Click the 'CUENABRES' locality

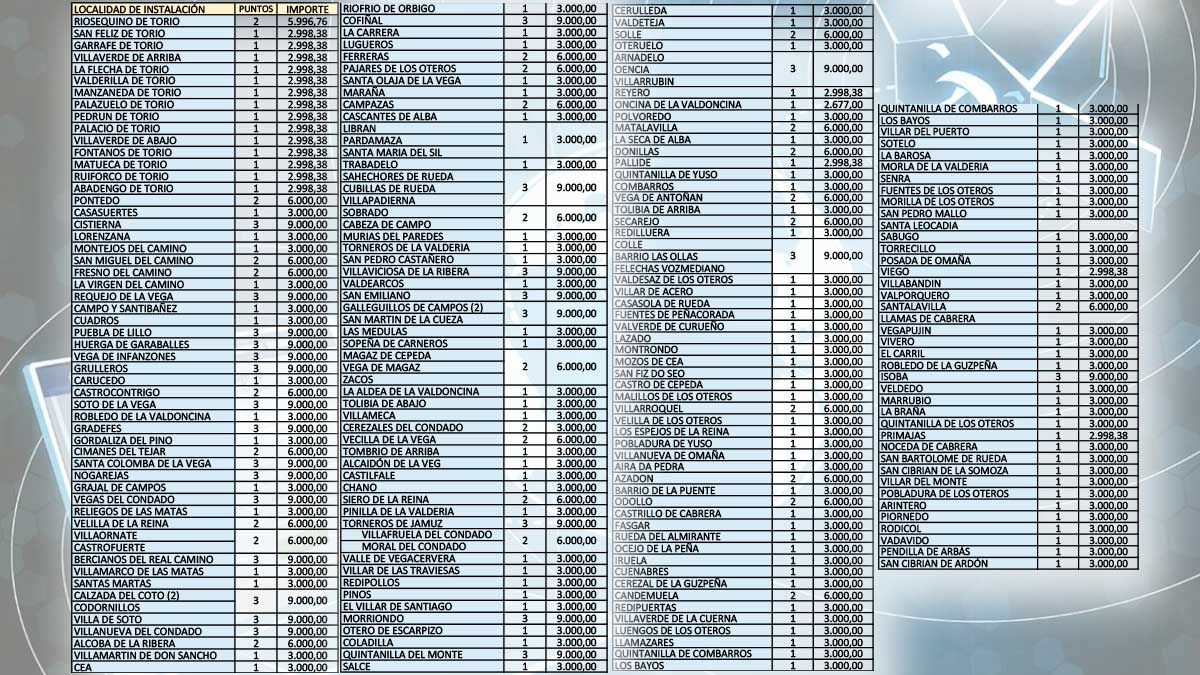(x=641, y=572)
